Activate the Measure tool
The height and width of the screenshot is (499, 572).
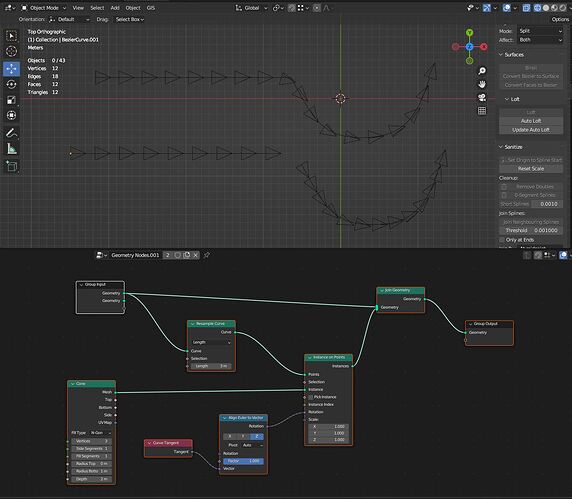(x=11, y=148)
